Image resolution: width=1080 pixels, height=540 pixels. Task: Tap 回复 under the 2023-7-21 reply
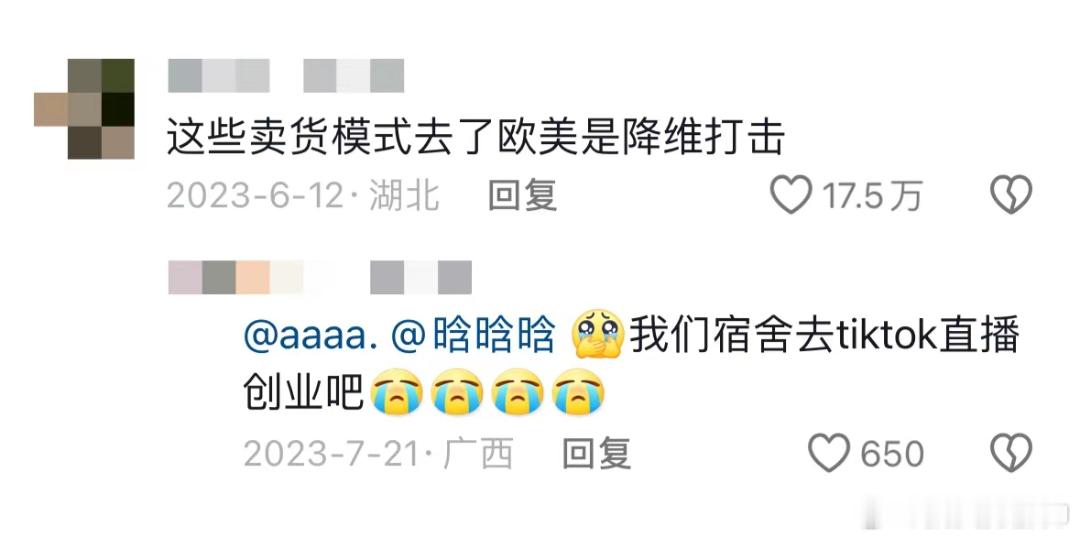596,454
